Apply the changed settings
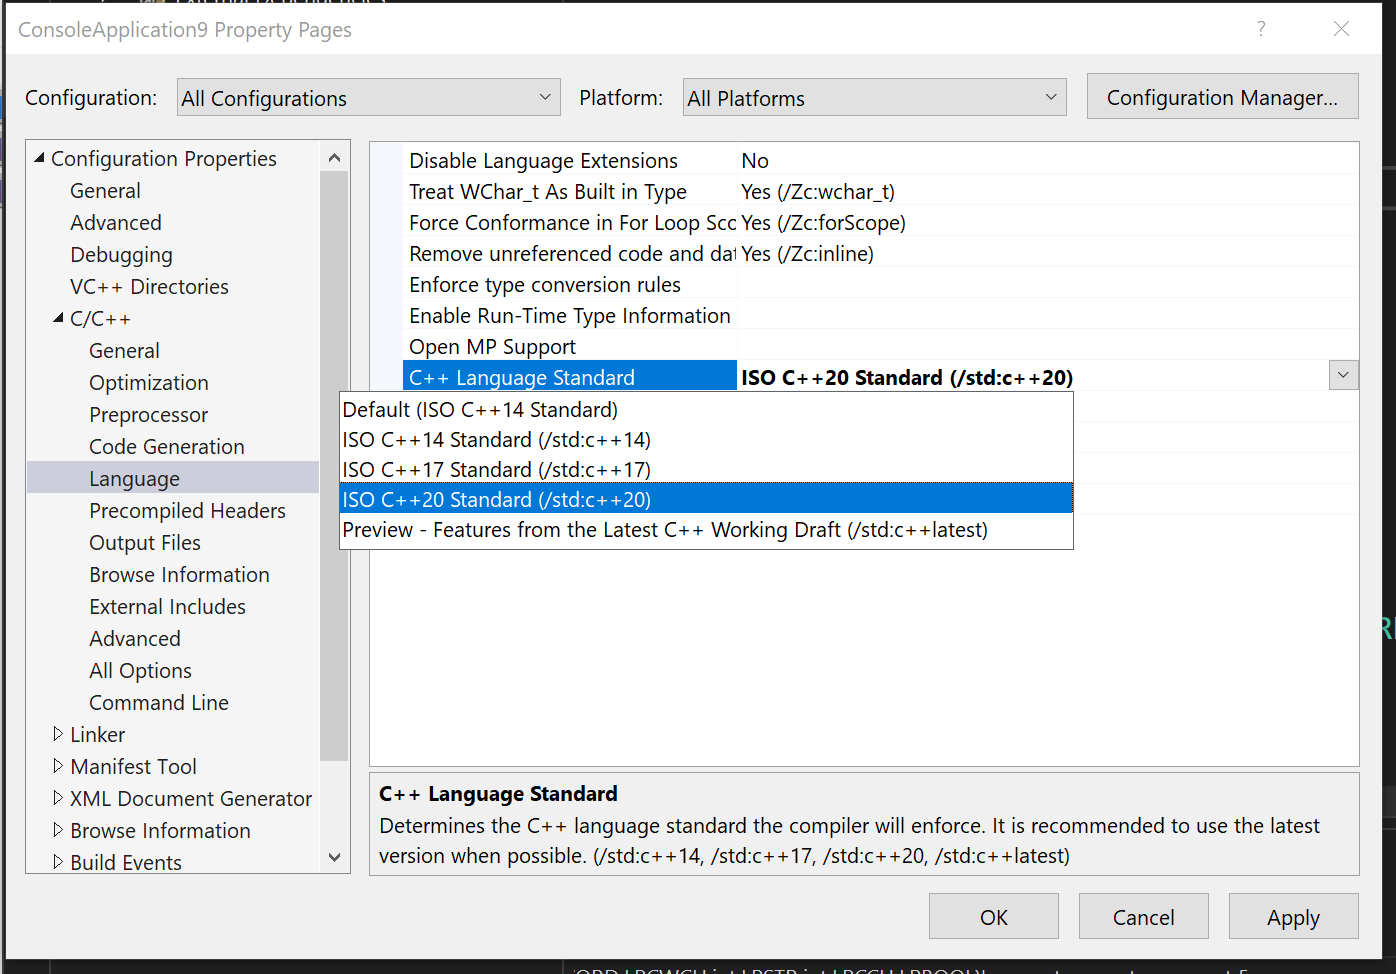 click(x=1292, y=916)
